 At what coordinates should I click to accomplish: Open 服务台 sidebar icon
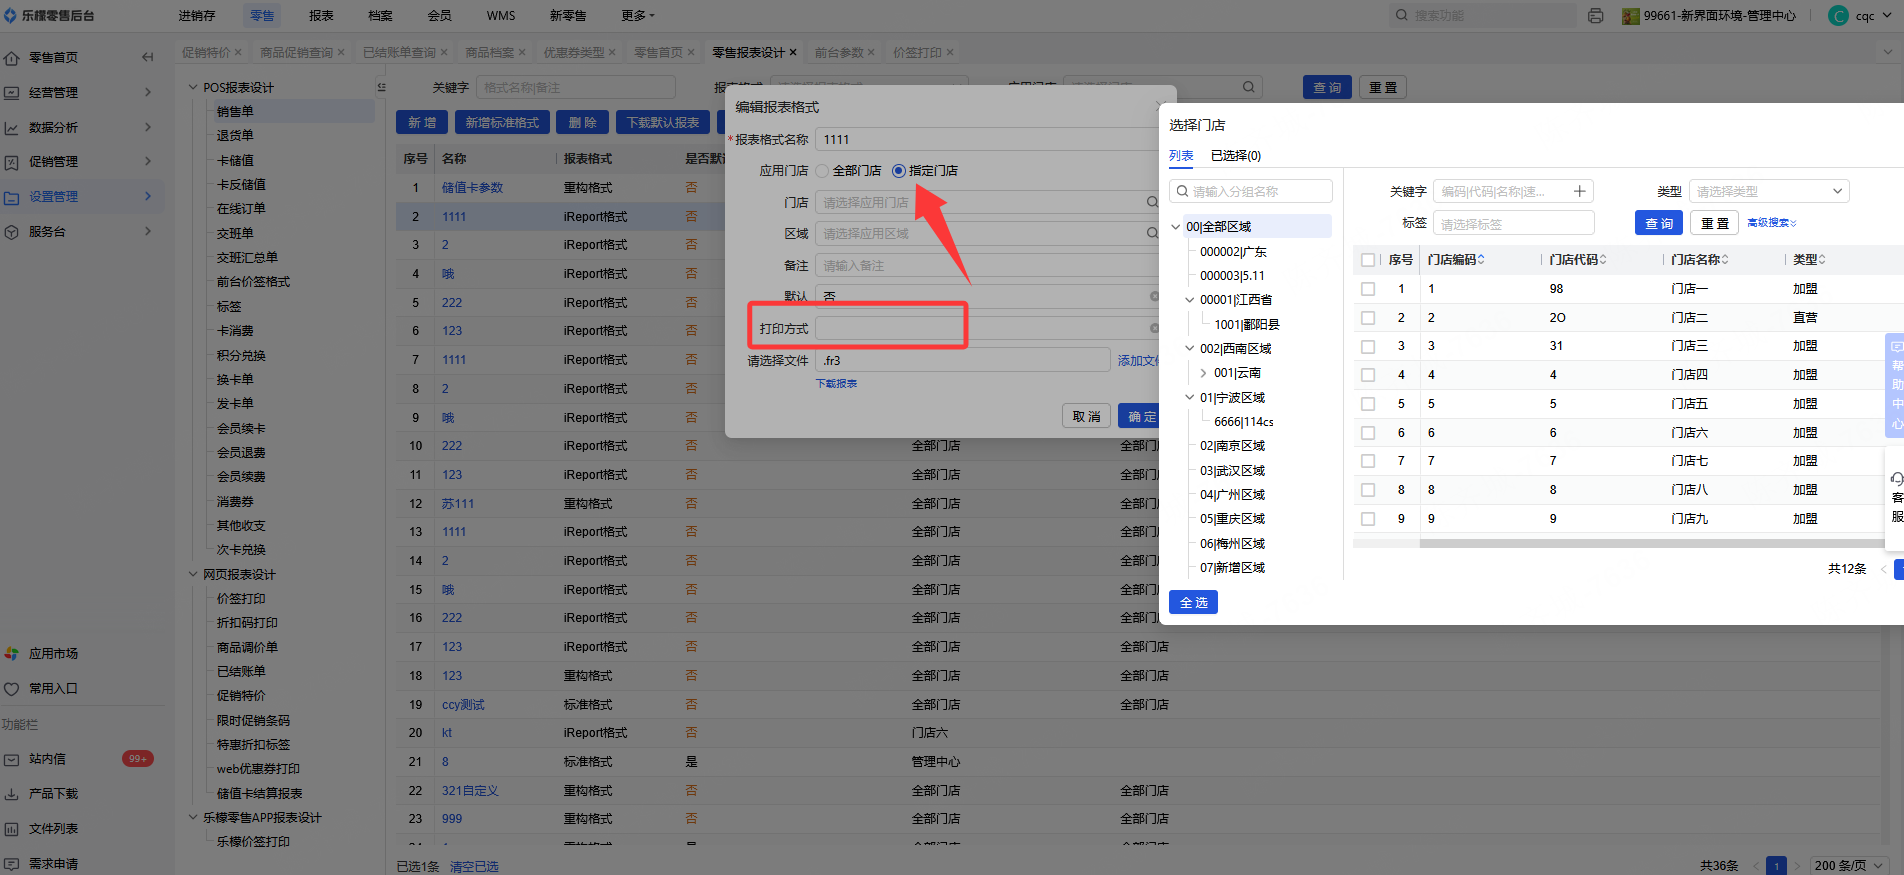pyautogui.click(x=12, y=231)
